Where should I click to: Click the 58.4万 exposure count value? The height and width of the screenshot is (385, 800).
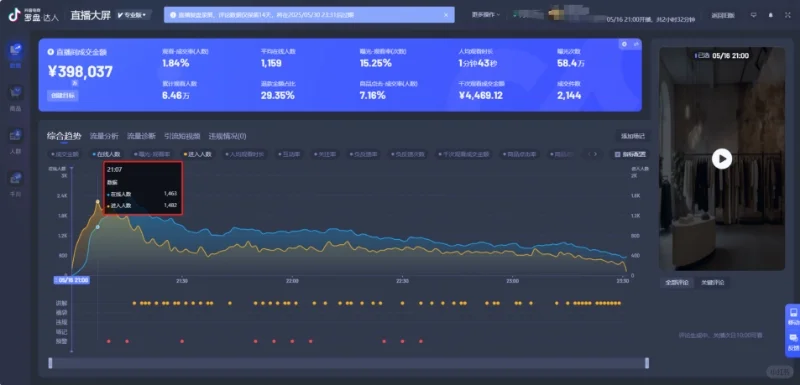(x=571, y=63)
